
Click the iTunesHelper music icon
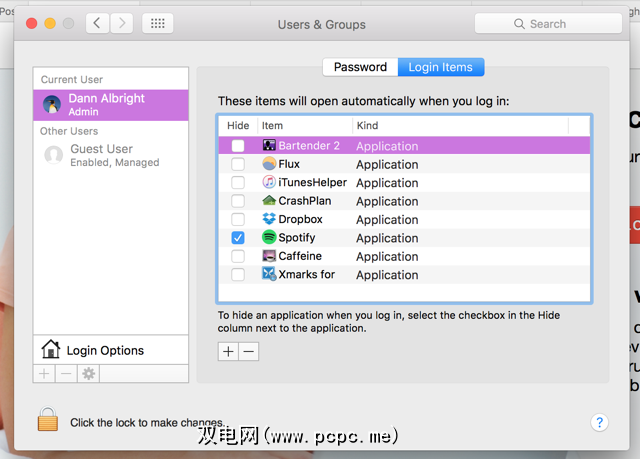(269, 182)
